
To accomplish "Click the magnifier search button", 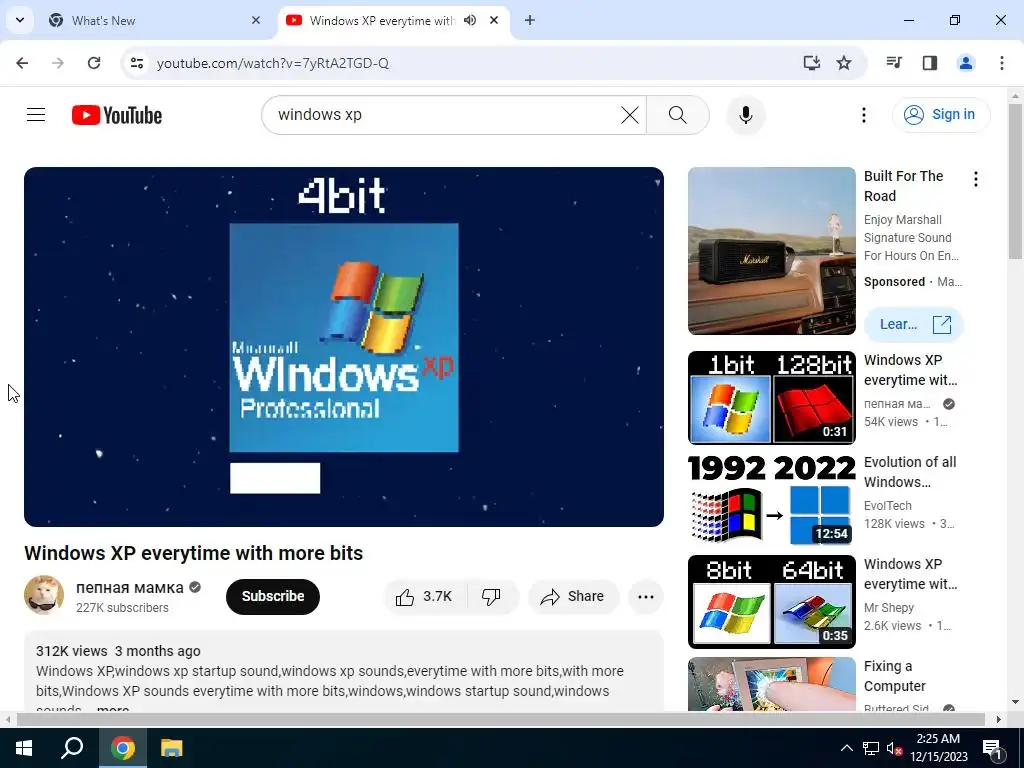I will point(678,115).
